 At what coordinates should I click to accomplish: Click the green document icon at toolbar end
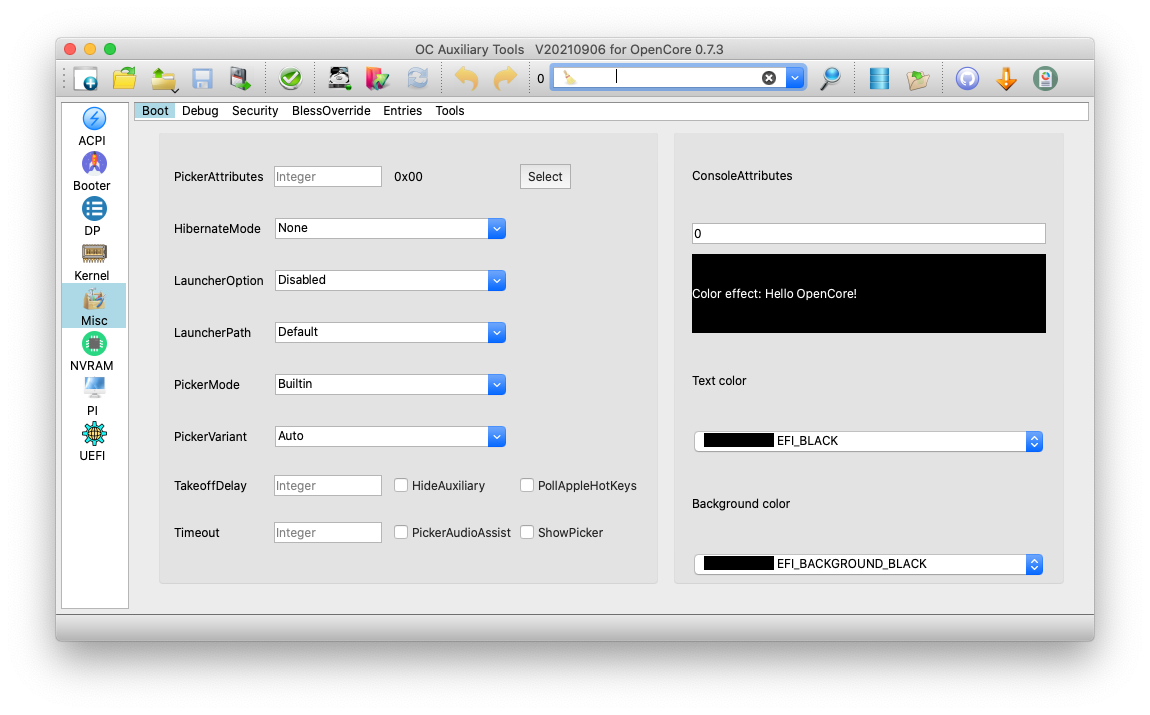point(1045,78)
